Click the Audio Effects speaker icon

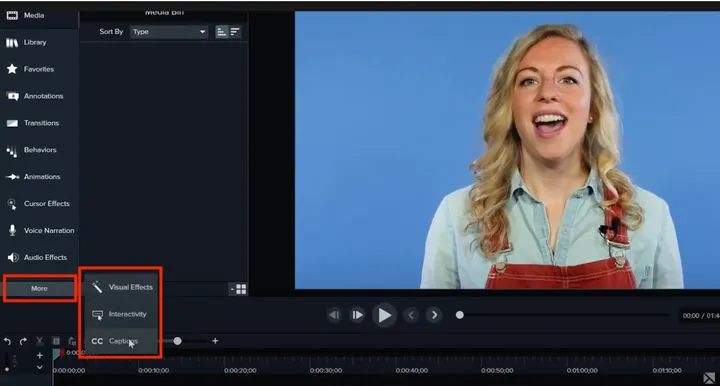[13, 257]
